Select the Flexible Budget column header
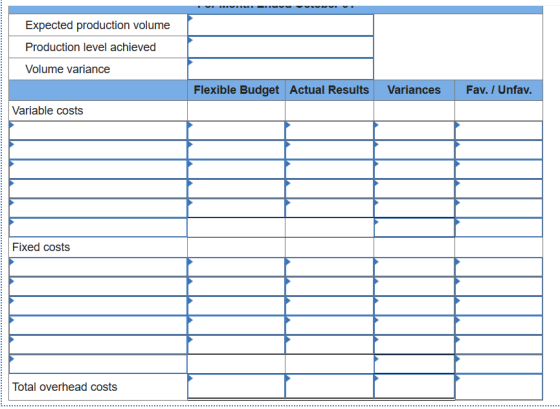This screenshot has height=409, width=560. 236,90
